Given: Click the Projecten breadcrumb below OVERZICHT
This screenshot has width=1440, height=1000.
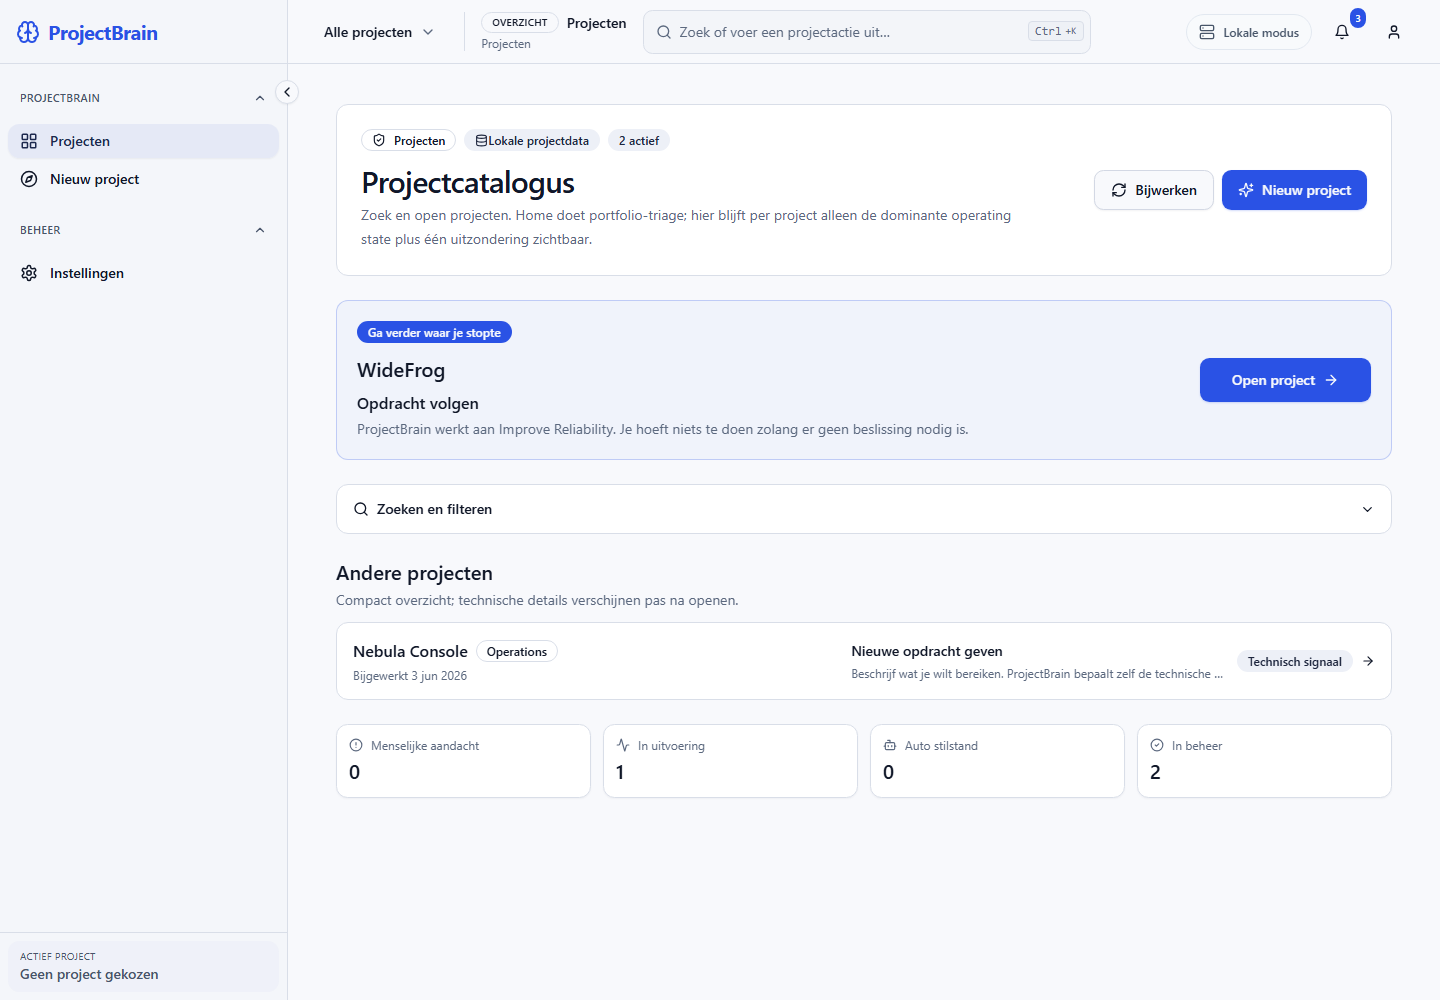Looking at the screenshot, I should [x=506, y=44].
